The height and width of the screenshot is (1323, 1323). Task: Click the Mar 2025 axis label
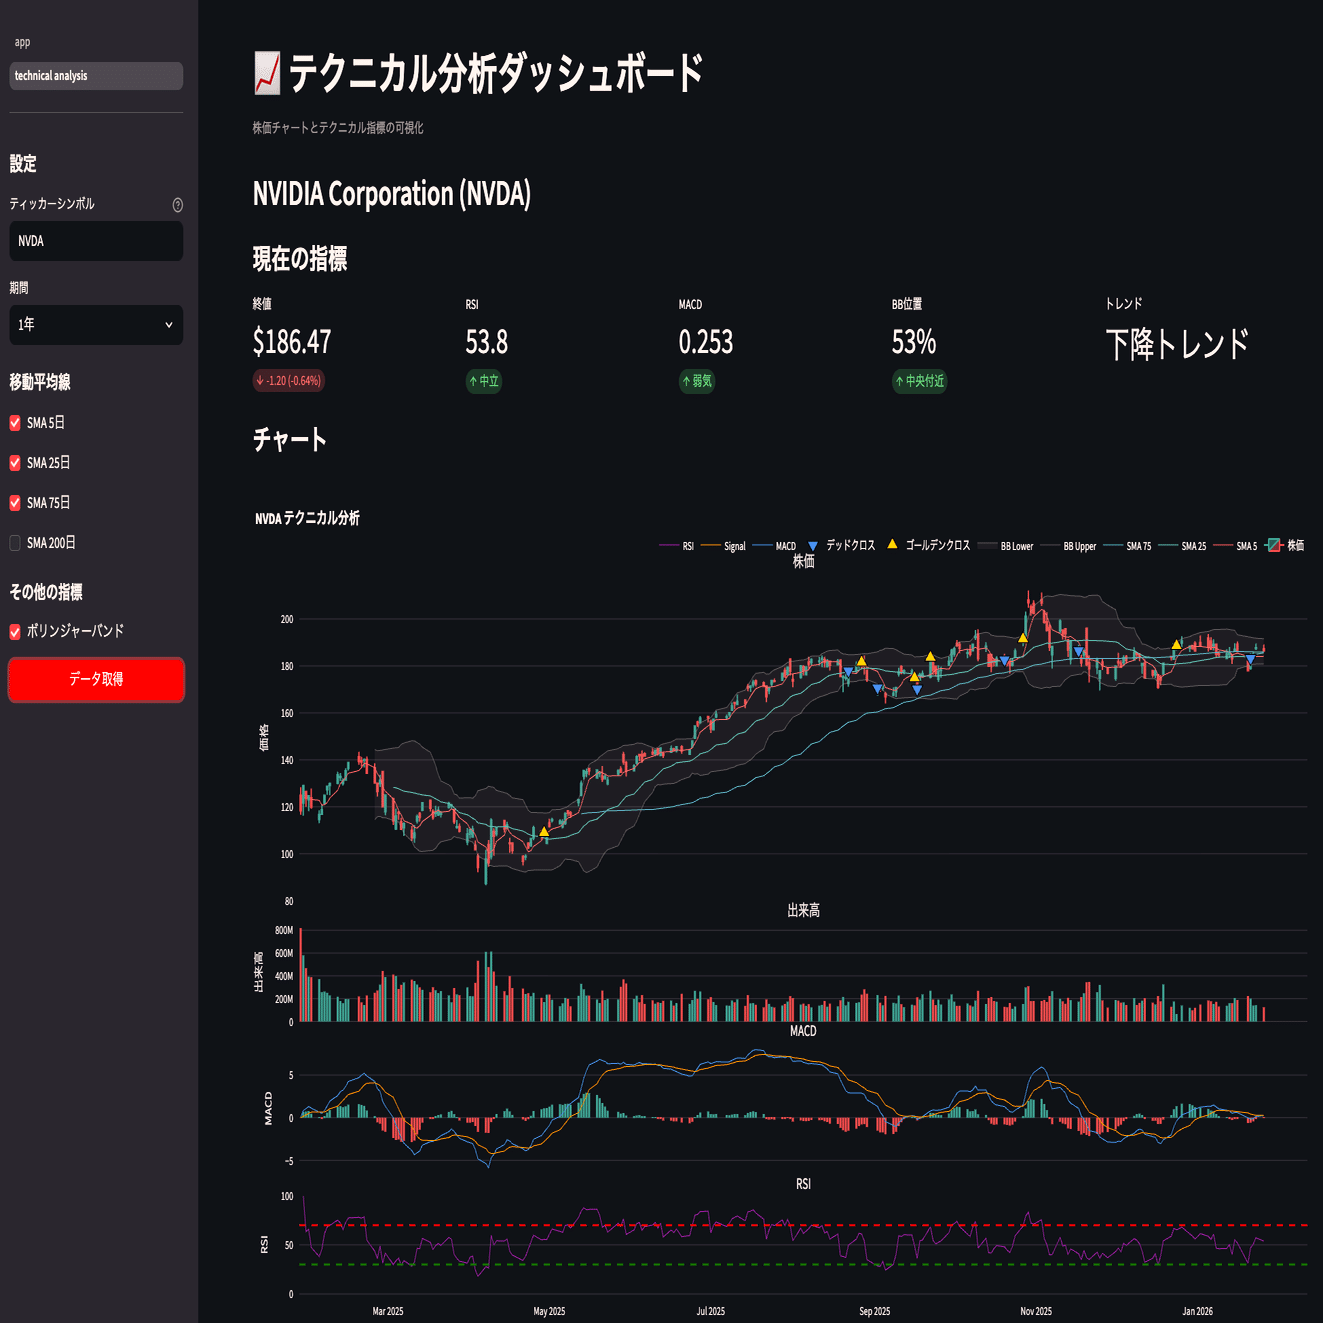pos(388,1311)
